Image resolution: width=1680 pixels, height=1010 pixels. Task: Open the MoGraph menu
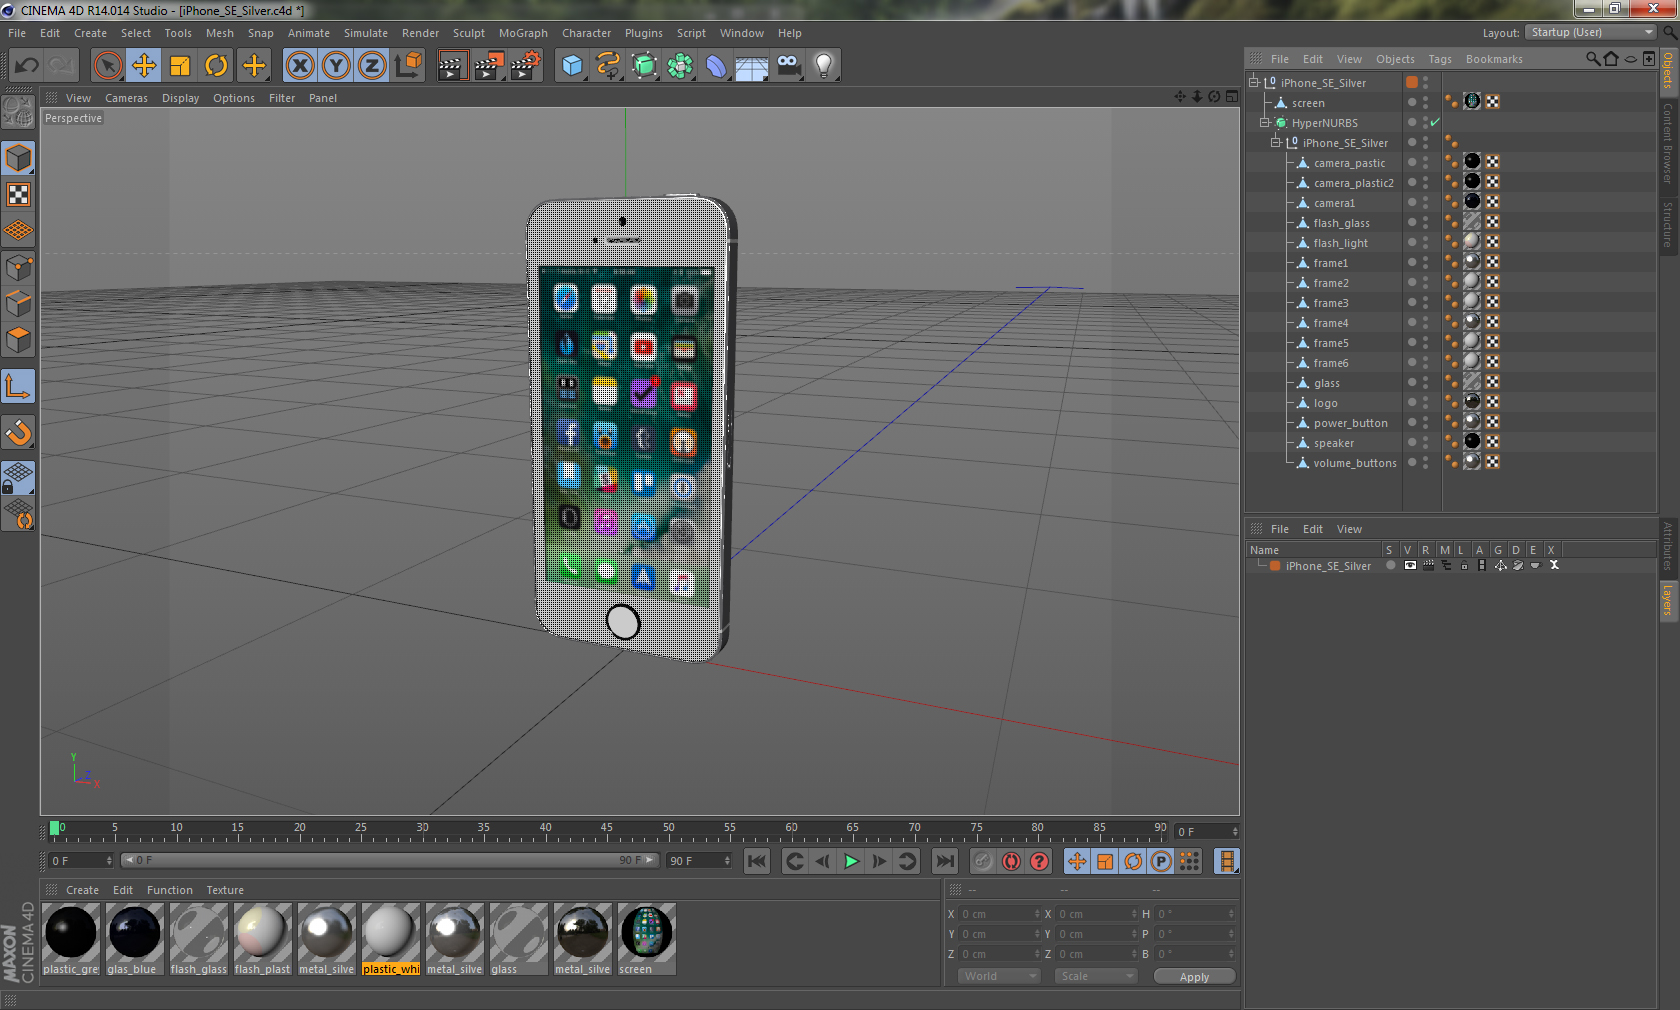coord(523,33)
